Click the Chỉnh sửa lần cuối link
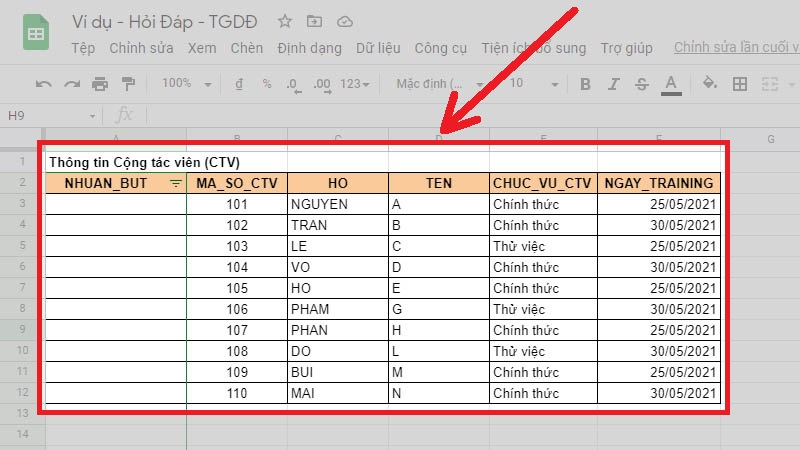 735,48
